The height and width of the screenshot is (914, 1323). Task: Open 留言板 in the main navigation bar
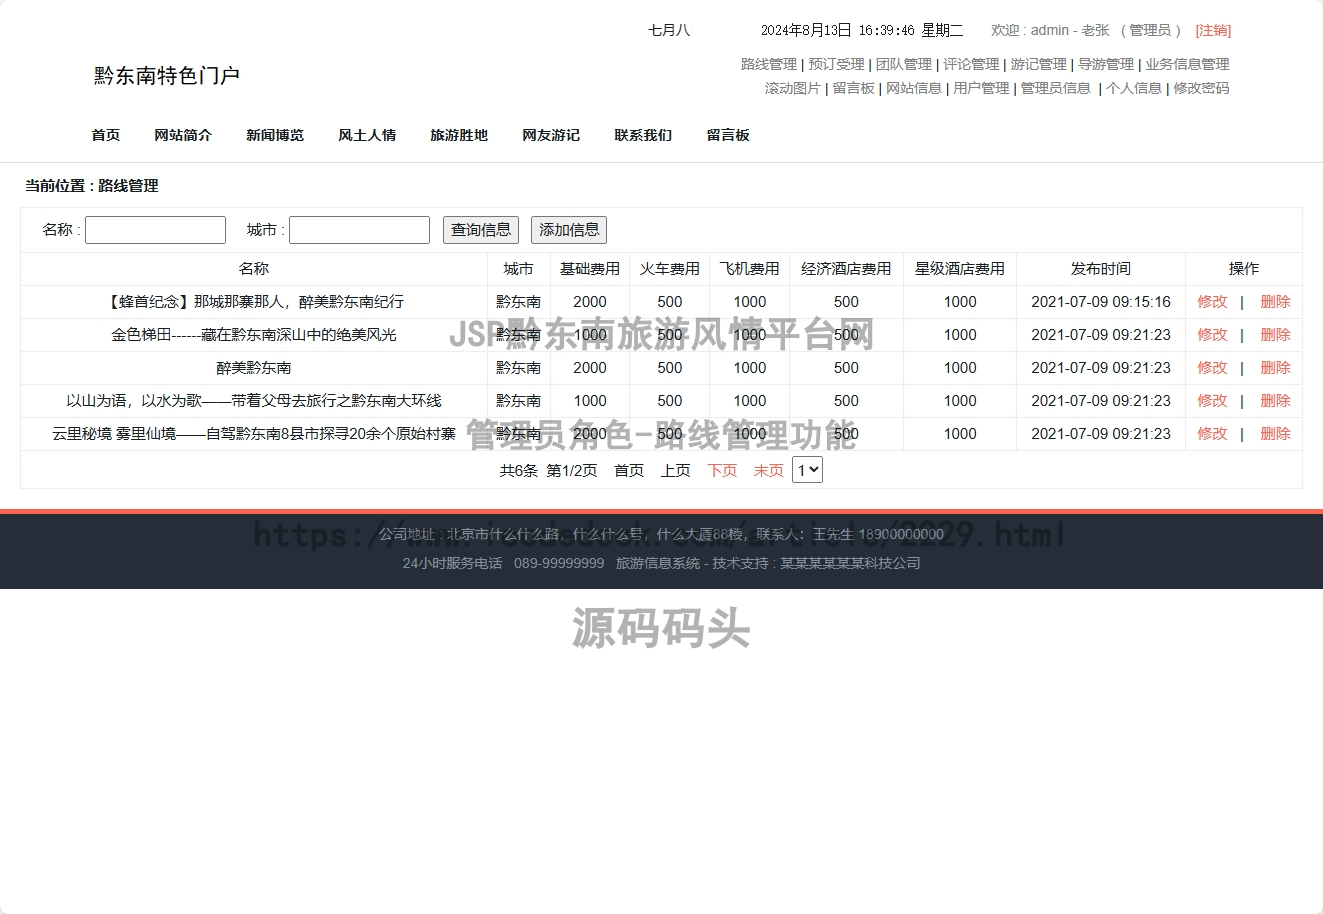pos(728,135)
